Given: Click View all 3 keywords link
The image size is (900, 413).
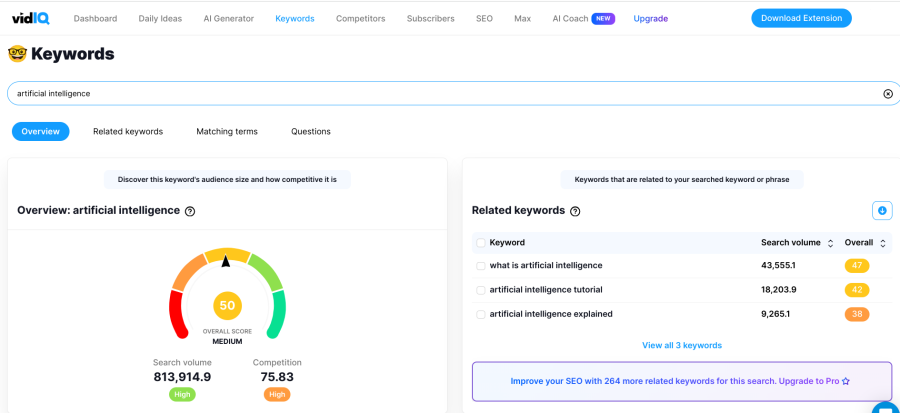Looking at the screenshot, I should pyautogui.click(x=681, y=345).
